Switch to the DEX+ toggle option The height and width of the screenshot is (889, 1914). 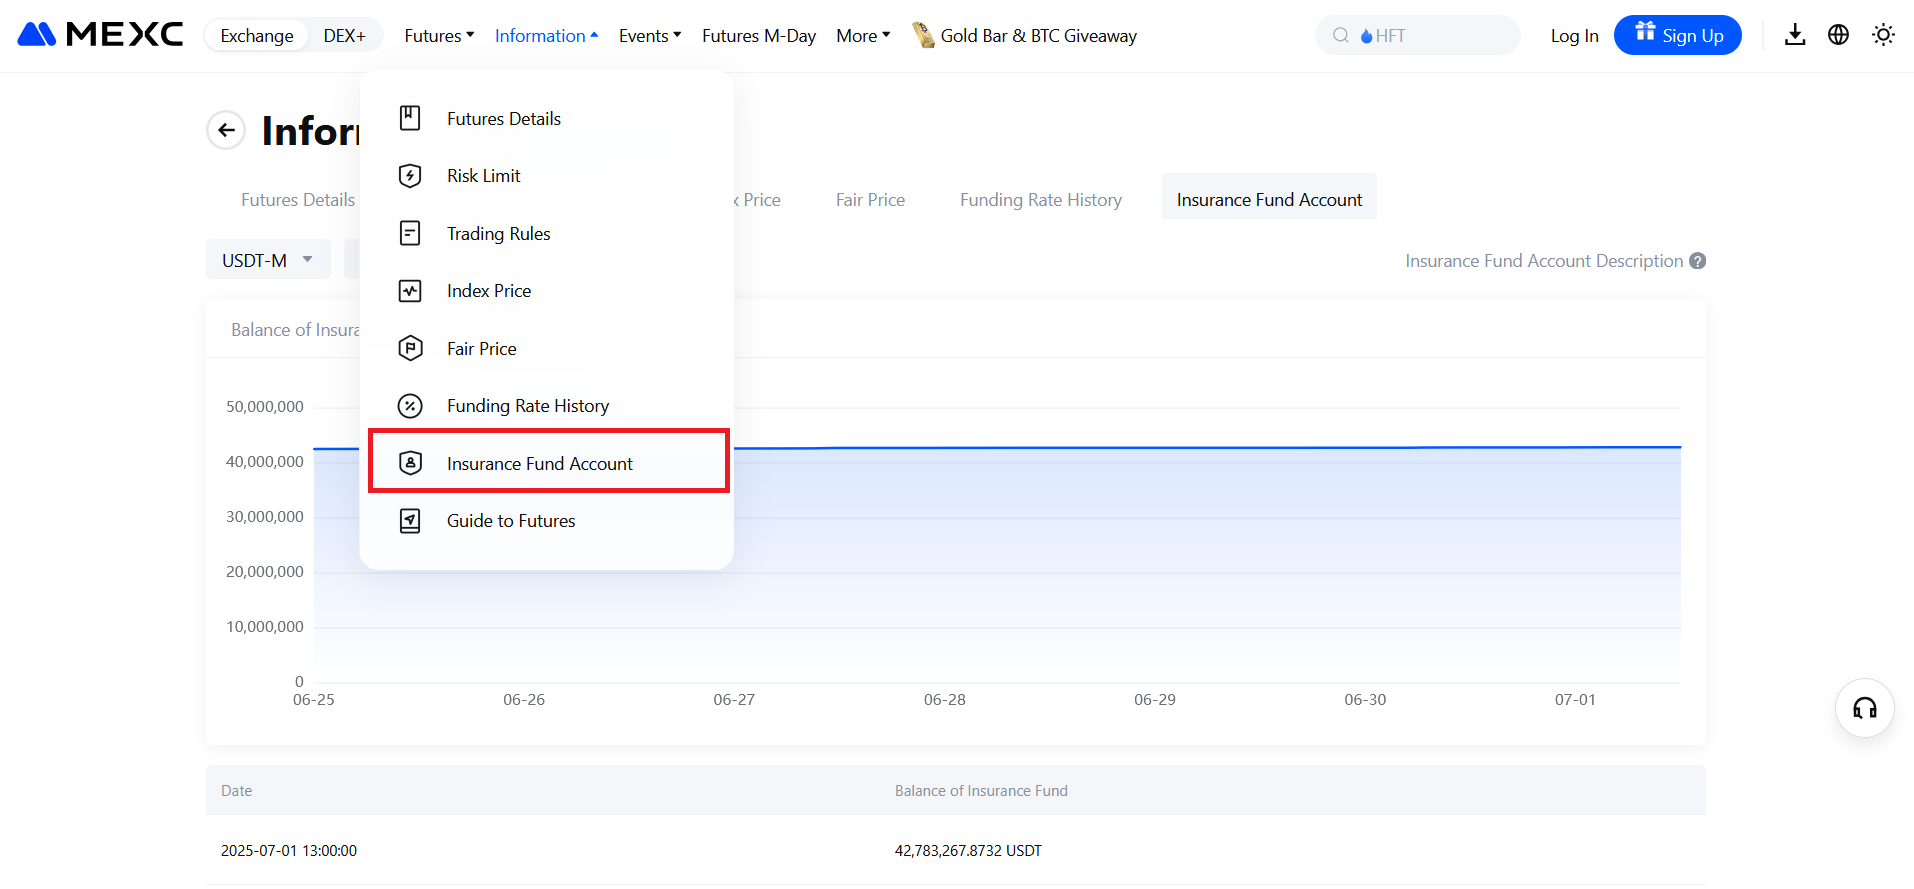coord(344,36)
